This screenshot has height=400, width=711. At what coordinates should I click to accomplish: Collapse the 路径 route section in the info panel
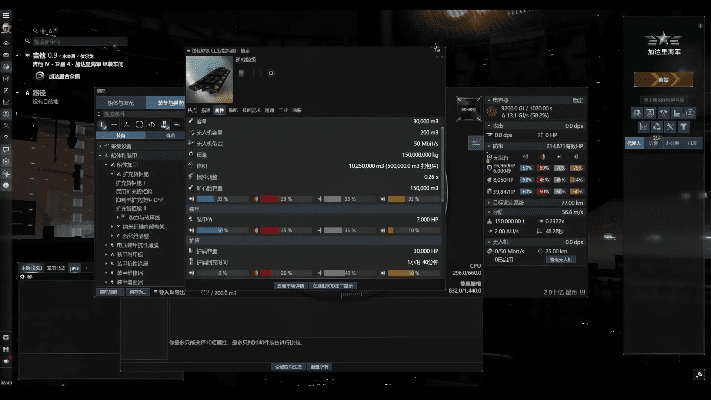tap(27, 92)
